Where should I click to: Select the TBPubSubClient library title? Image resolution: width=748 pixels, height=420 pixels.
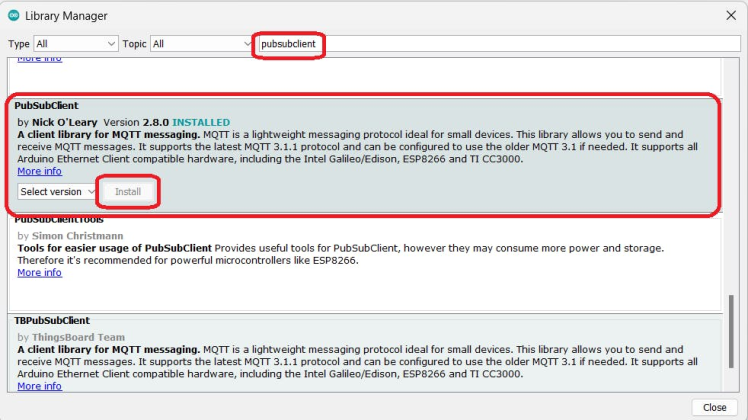coord(52,320)
